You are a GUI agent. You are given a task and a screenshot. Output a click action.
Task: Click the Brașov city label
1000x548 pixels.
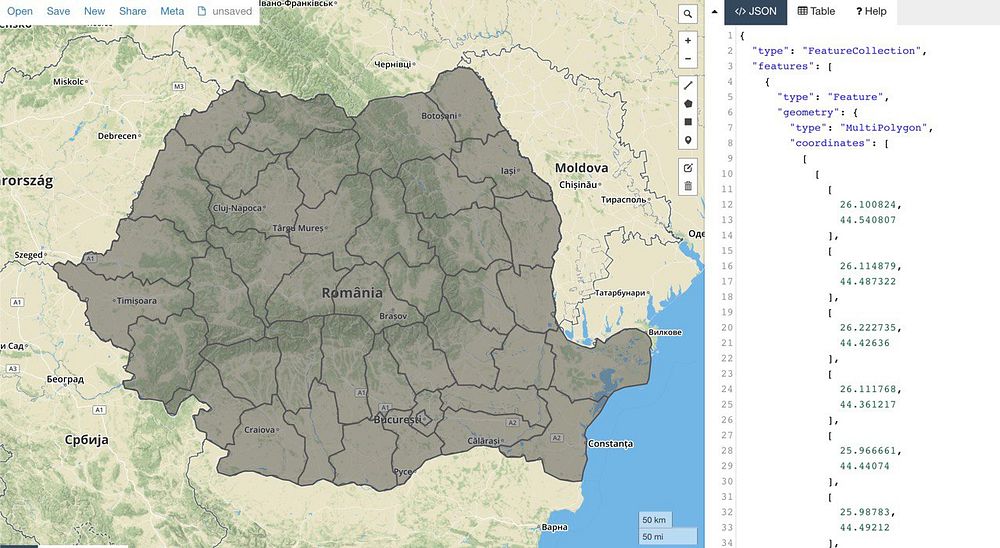(x=393, y=316)
